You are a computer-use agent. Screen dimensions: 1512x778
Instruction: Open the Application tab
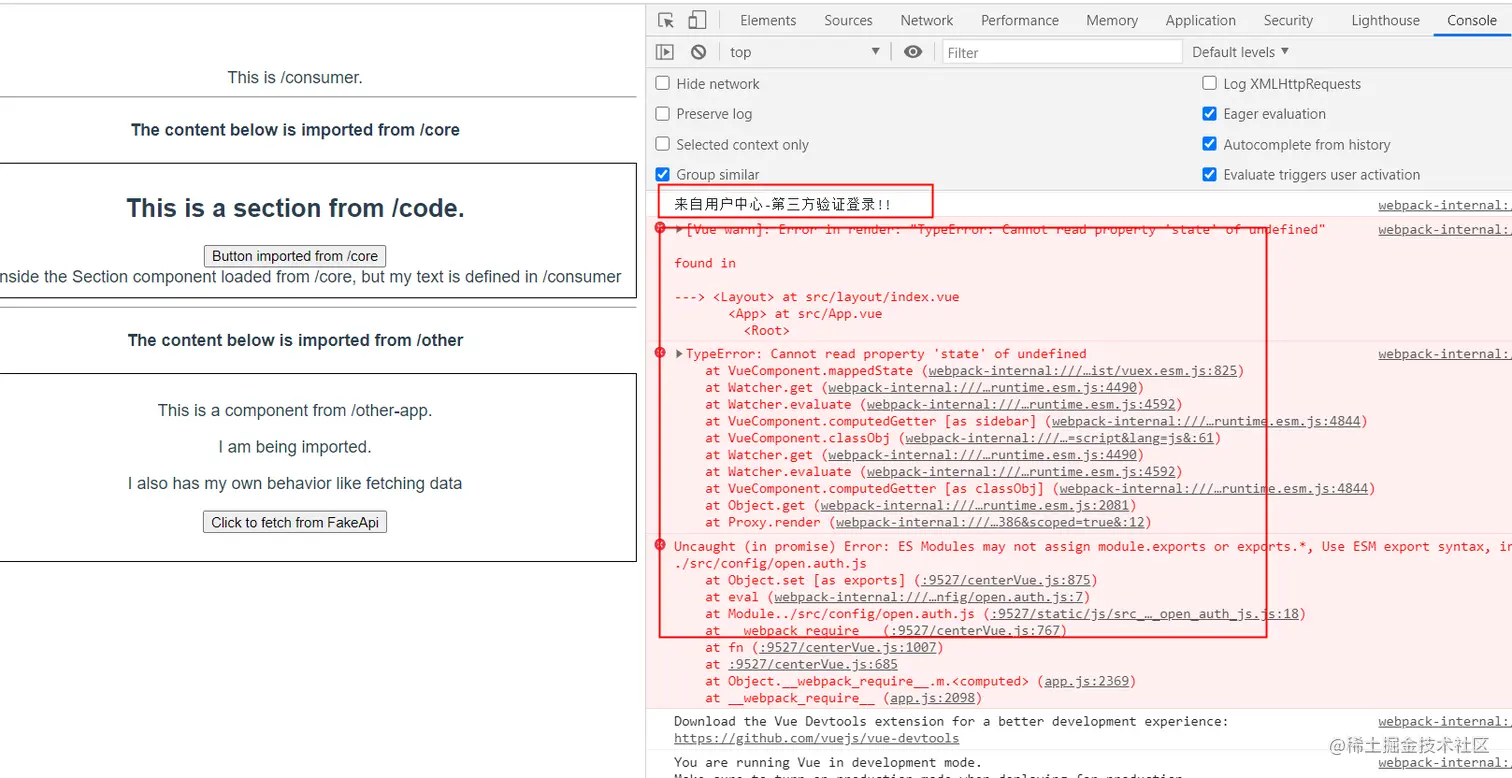point(1201,20)
